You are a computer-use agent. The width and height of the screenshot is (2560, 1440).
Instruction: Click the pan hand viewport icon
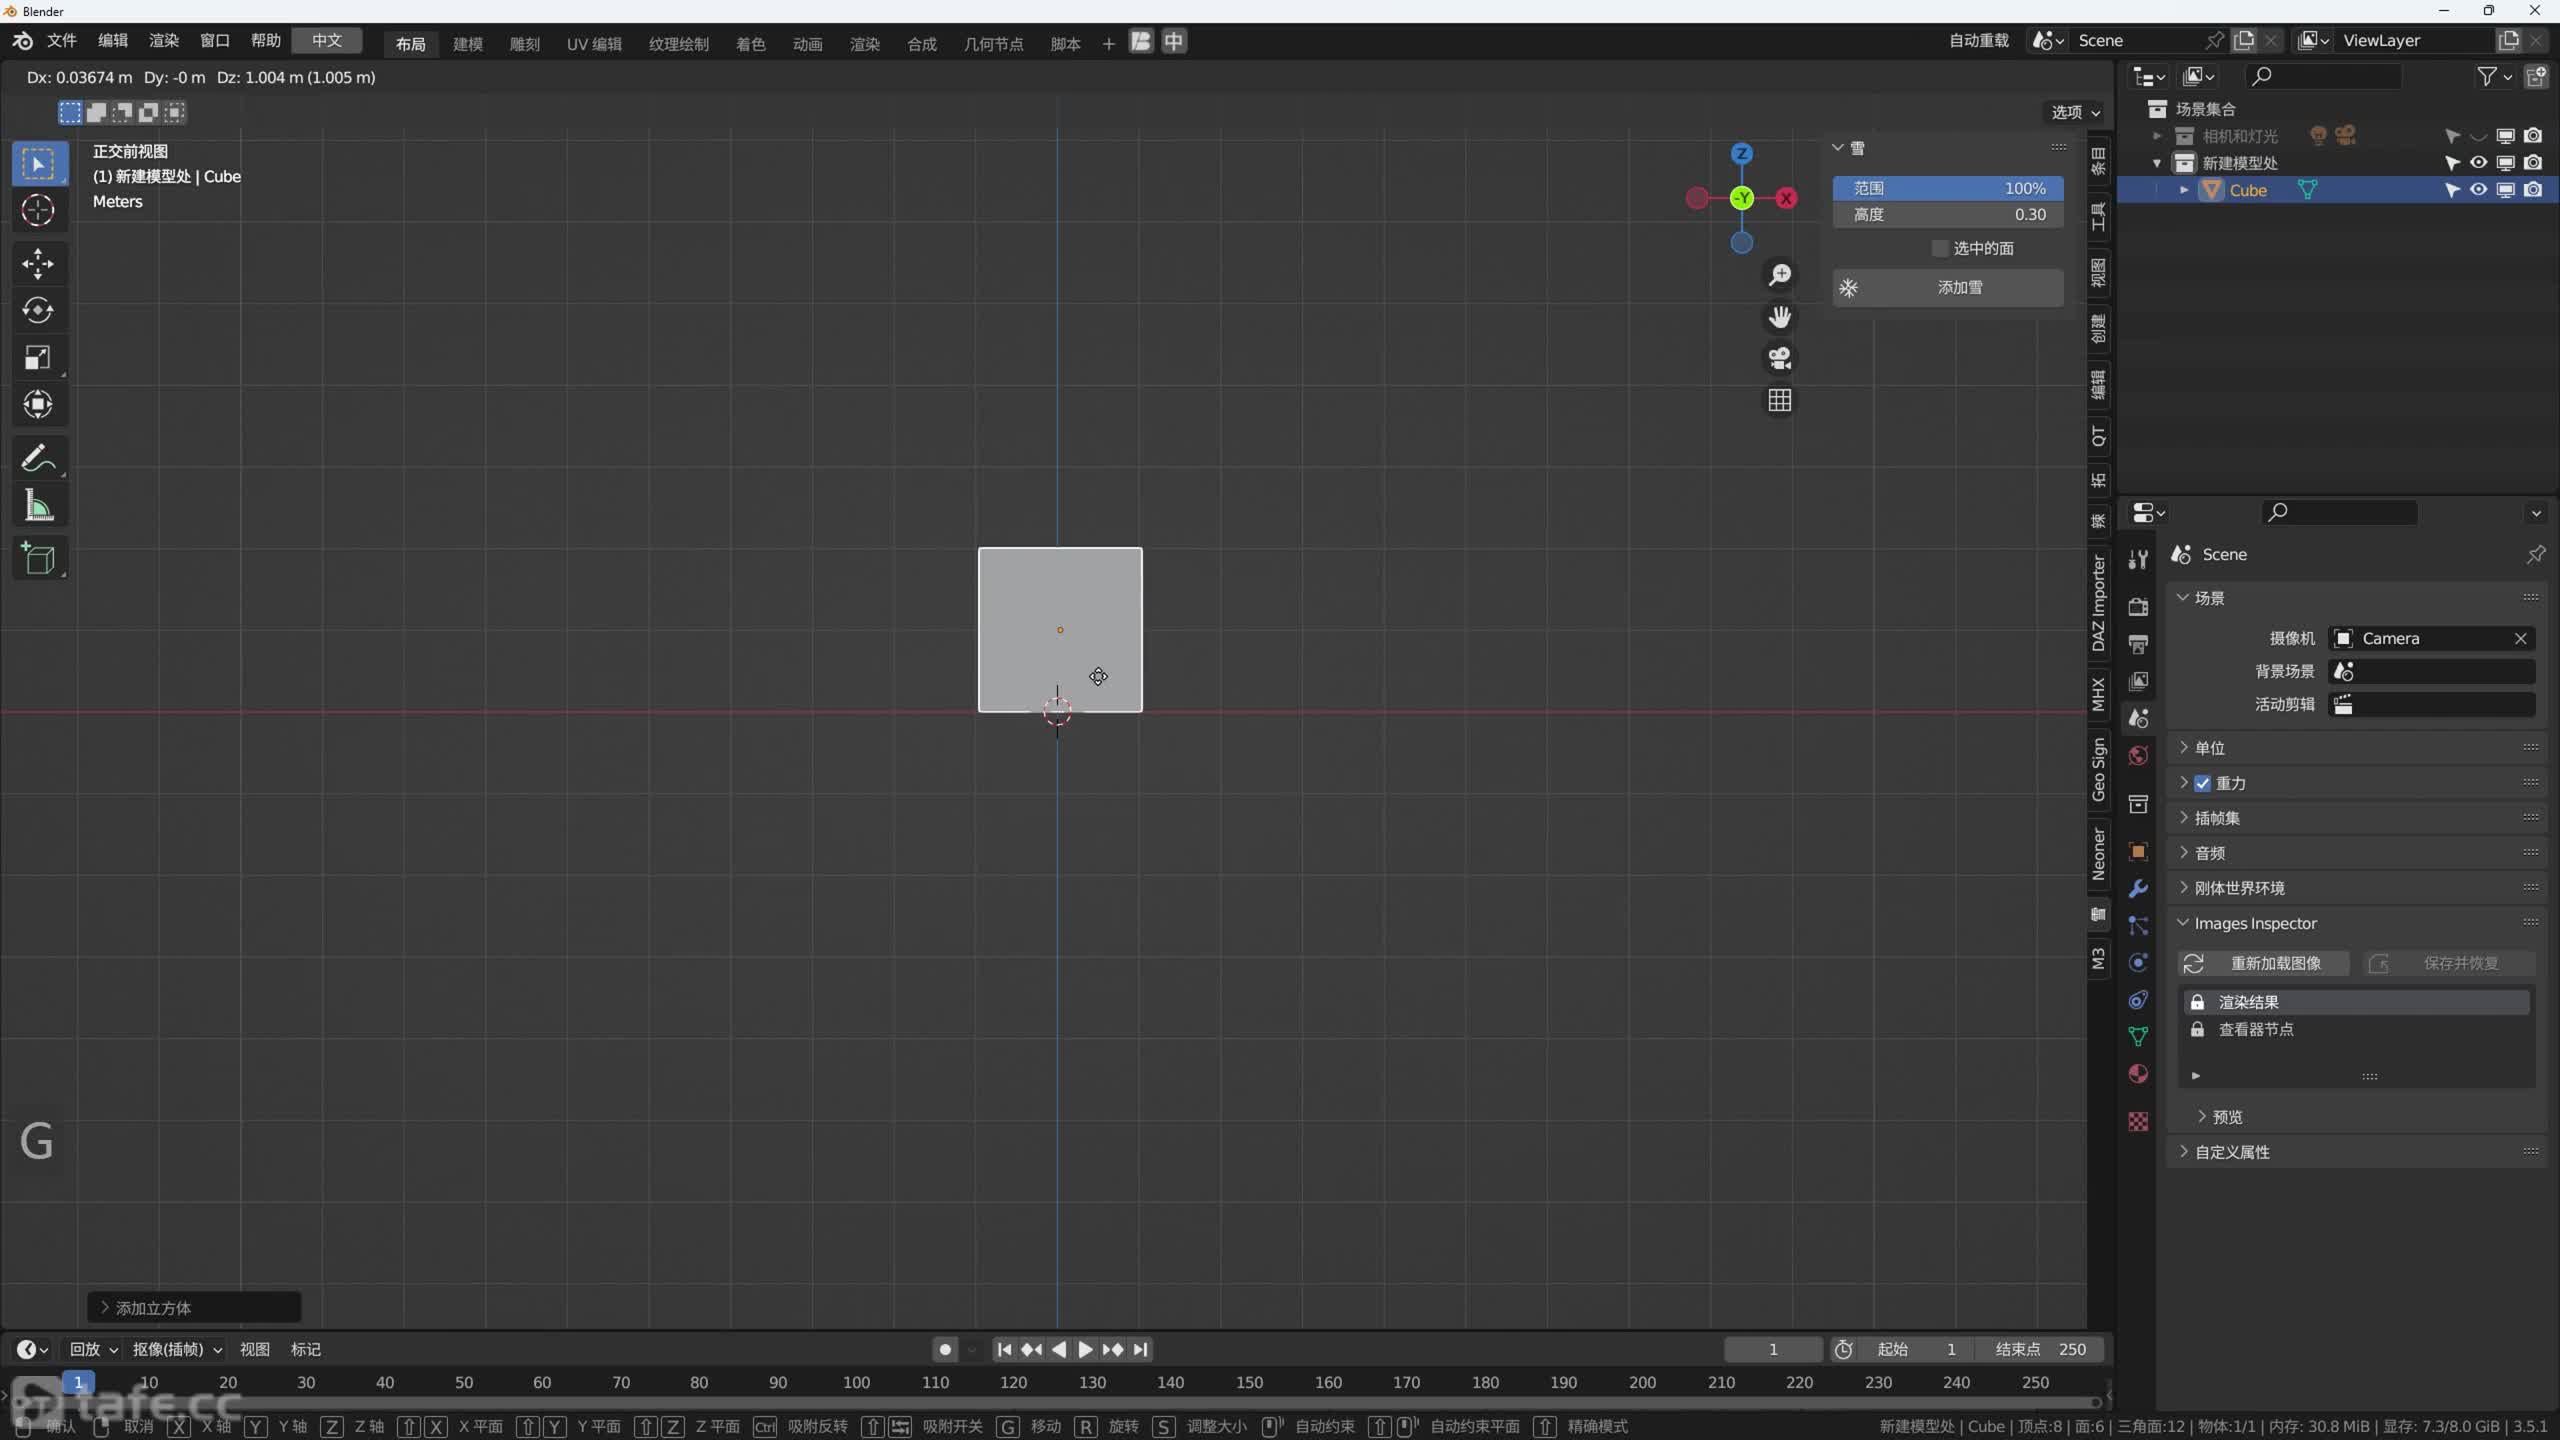tap(1780, 317)
